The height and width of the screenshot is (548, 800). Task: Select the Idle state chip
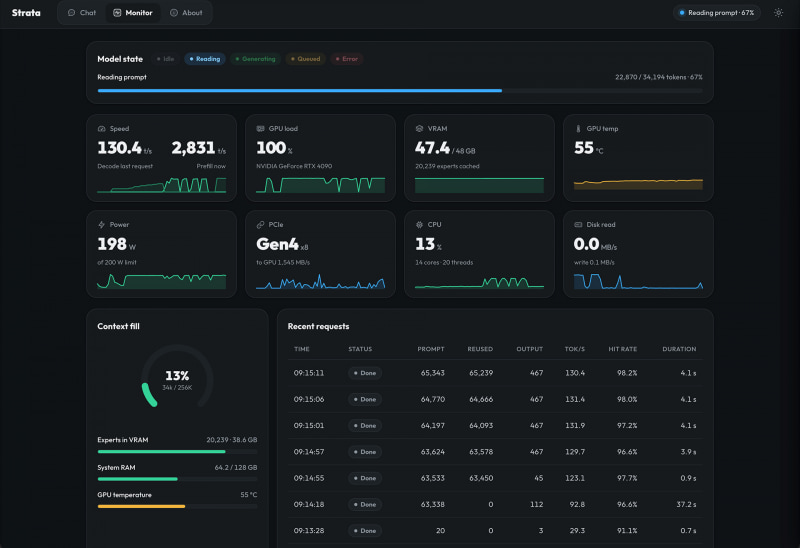pos(166,59)
